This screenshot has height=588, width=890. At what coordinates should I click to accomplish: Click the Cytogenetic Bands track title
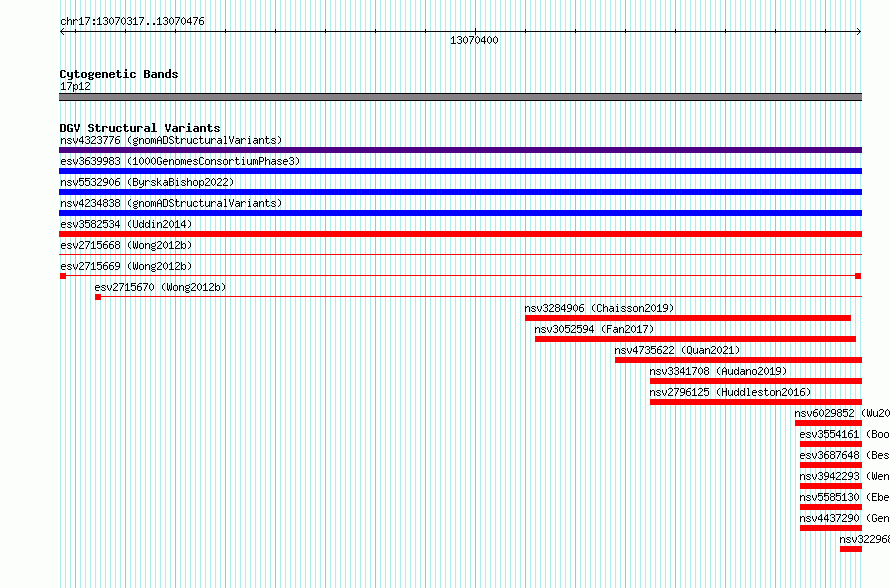[x=119, y=74]
